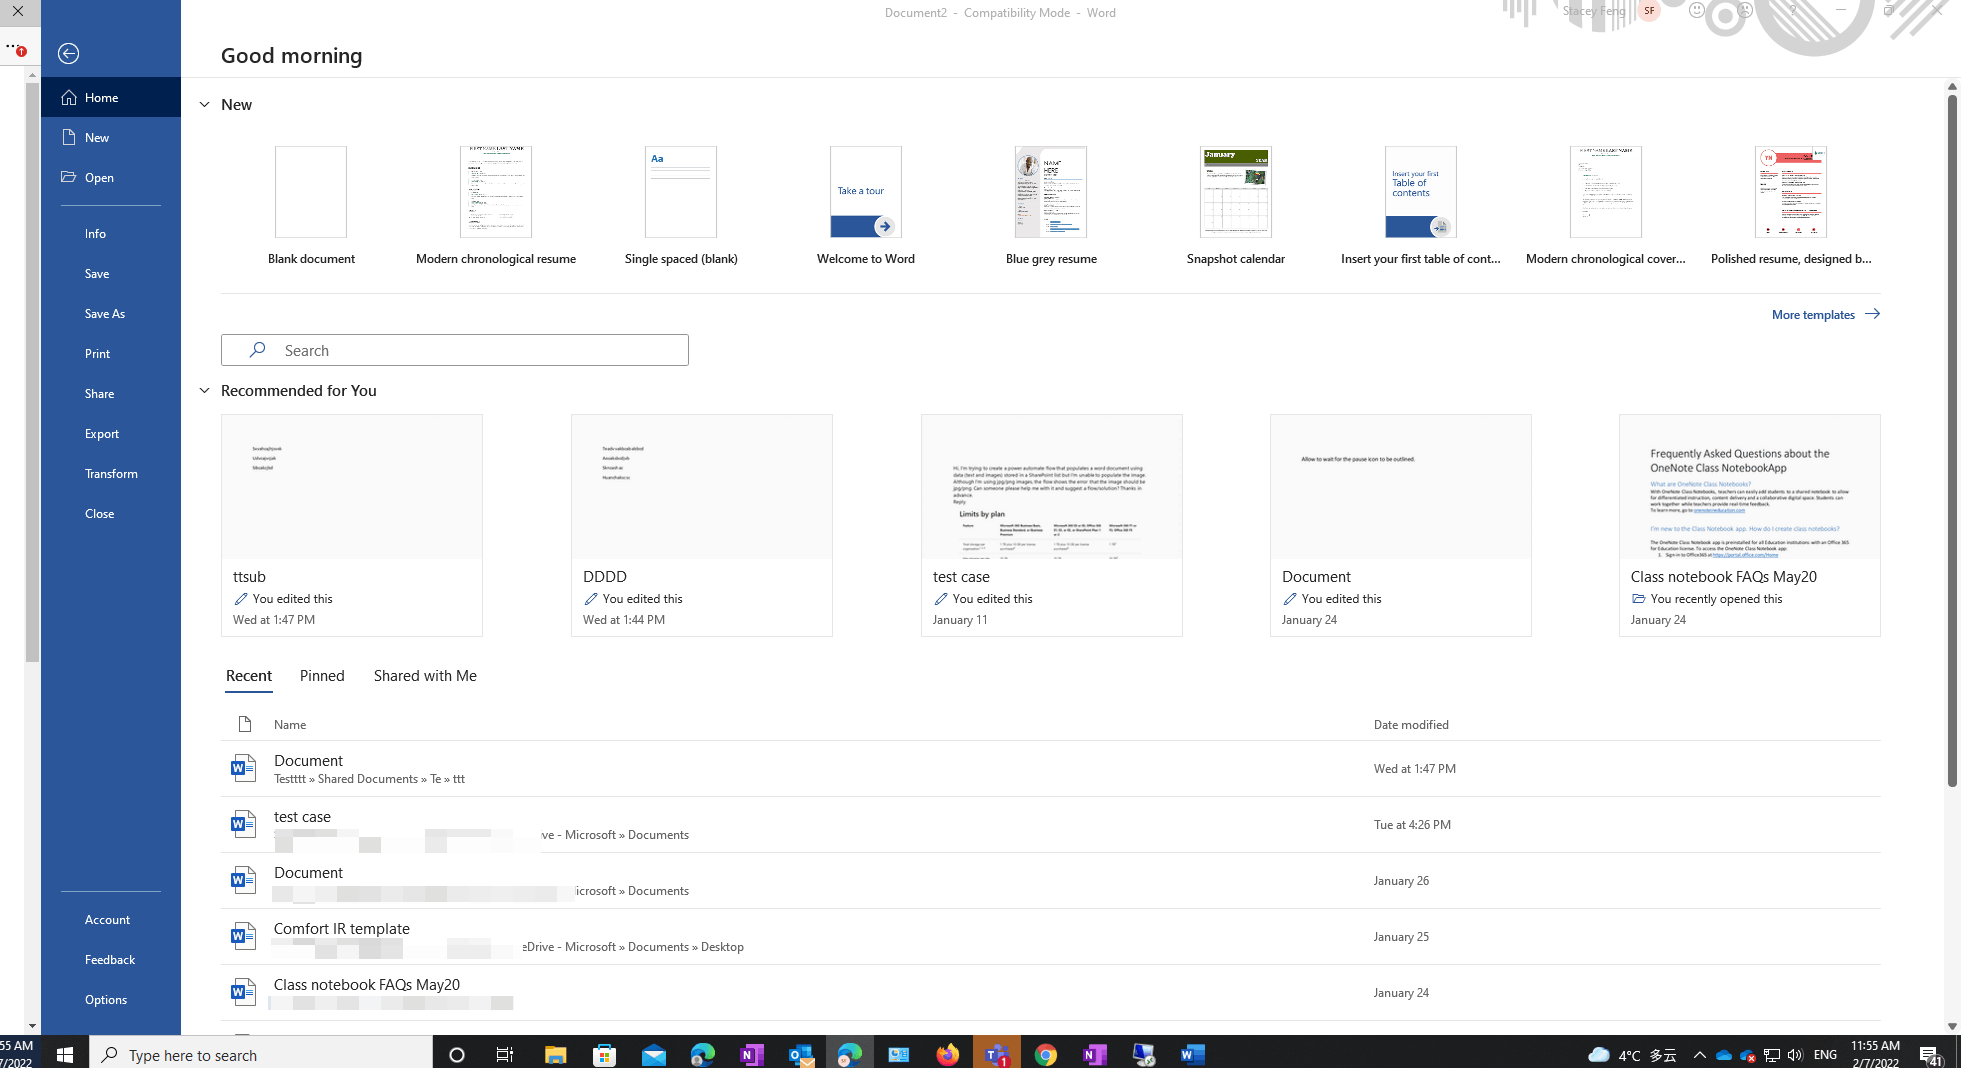Launch Firefox from the taskbar
1961x1068 pixels.
pyautogui.click(x=947, y=1054)
